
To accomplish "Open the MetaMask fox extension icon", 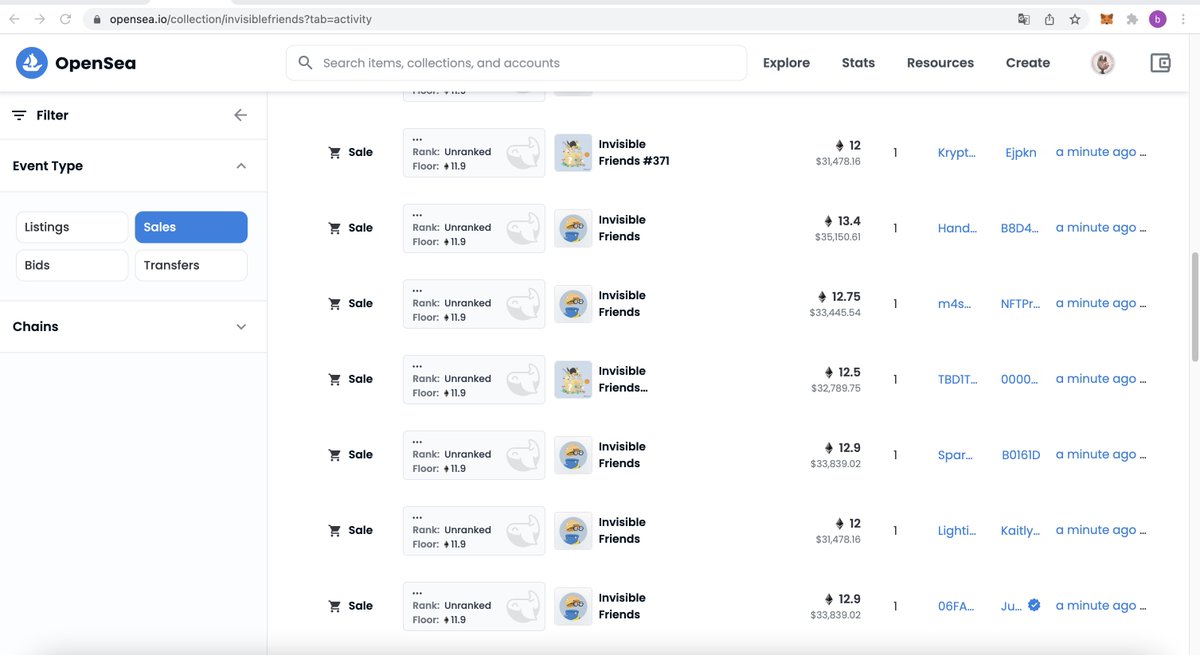I will (1106, 19).
